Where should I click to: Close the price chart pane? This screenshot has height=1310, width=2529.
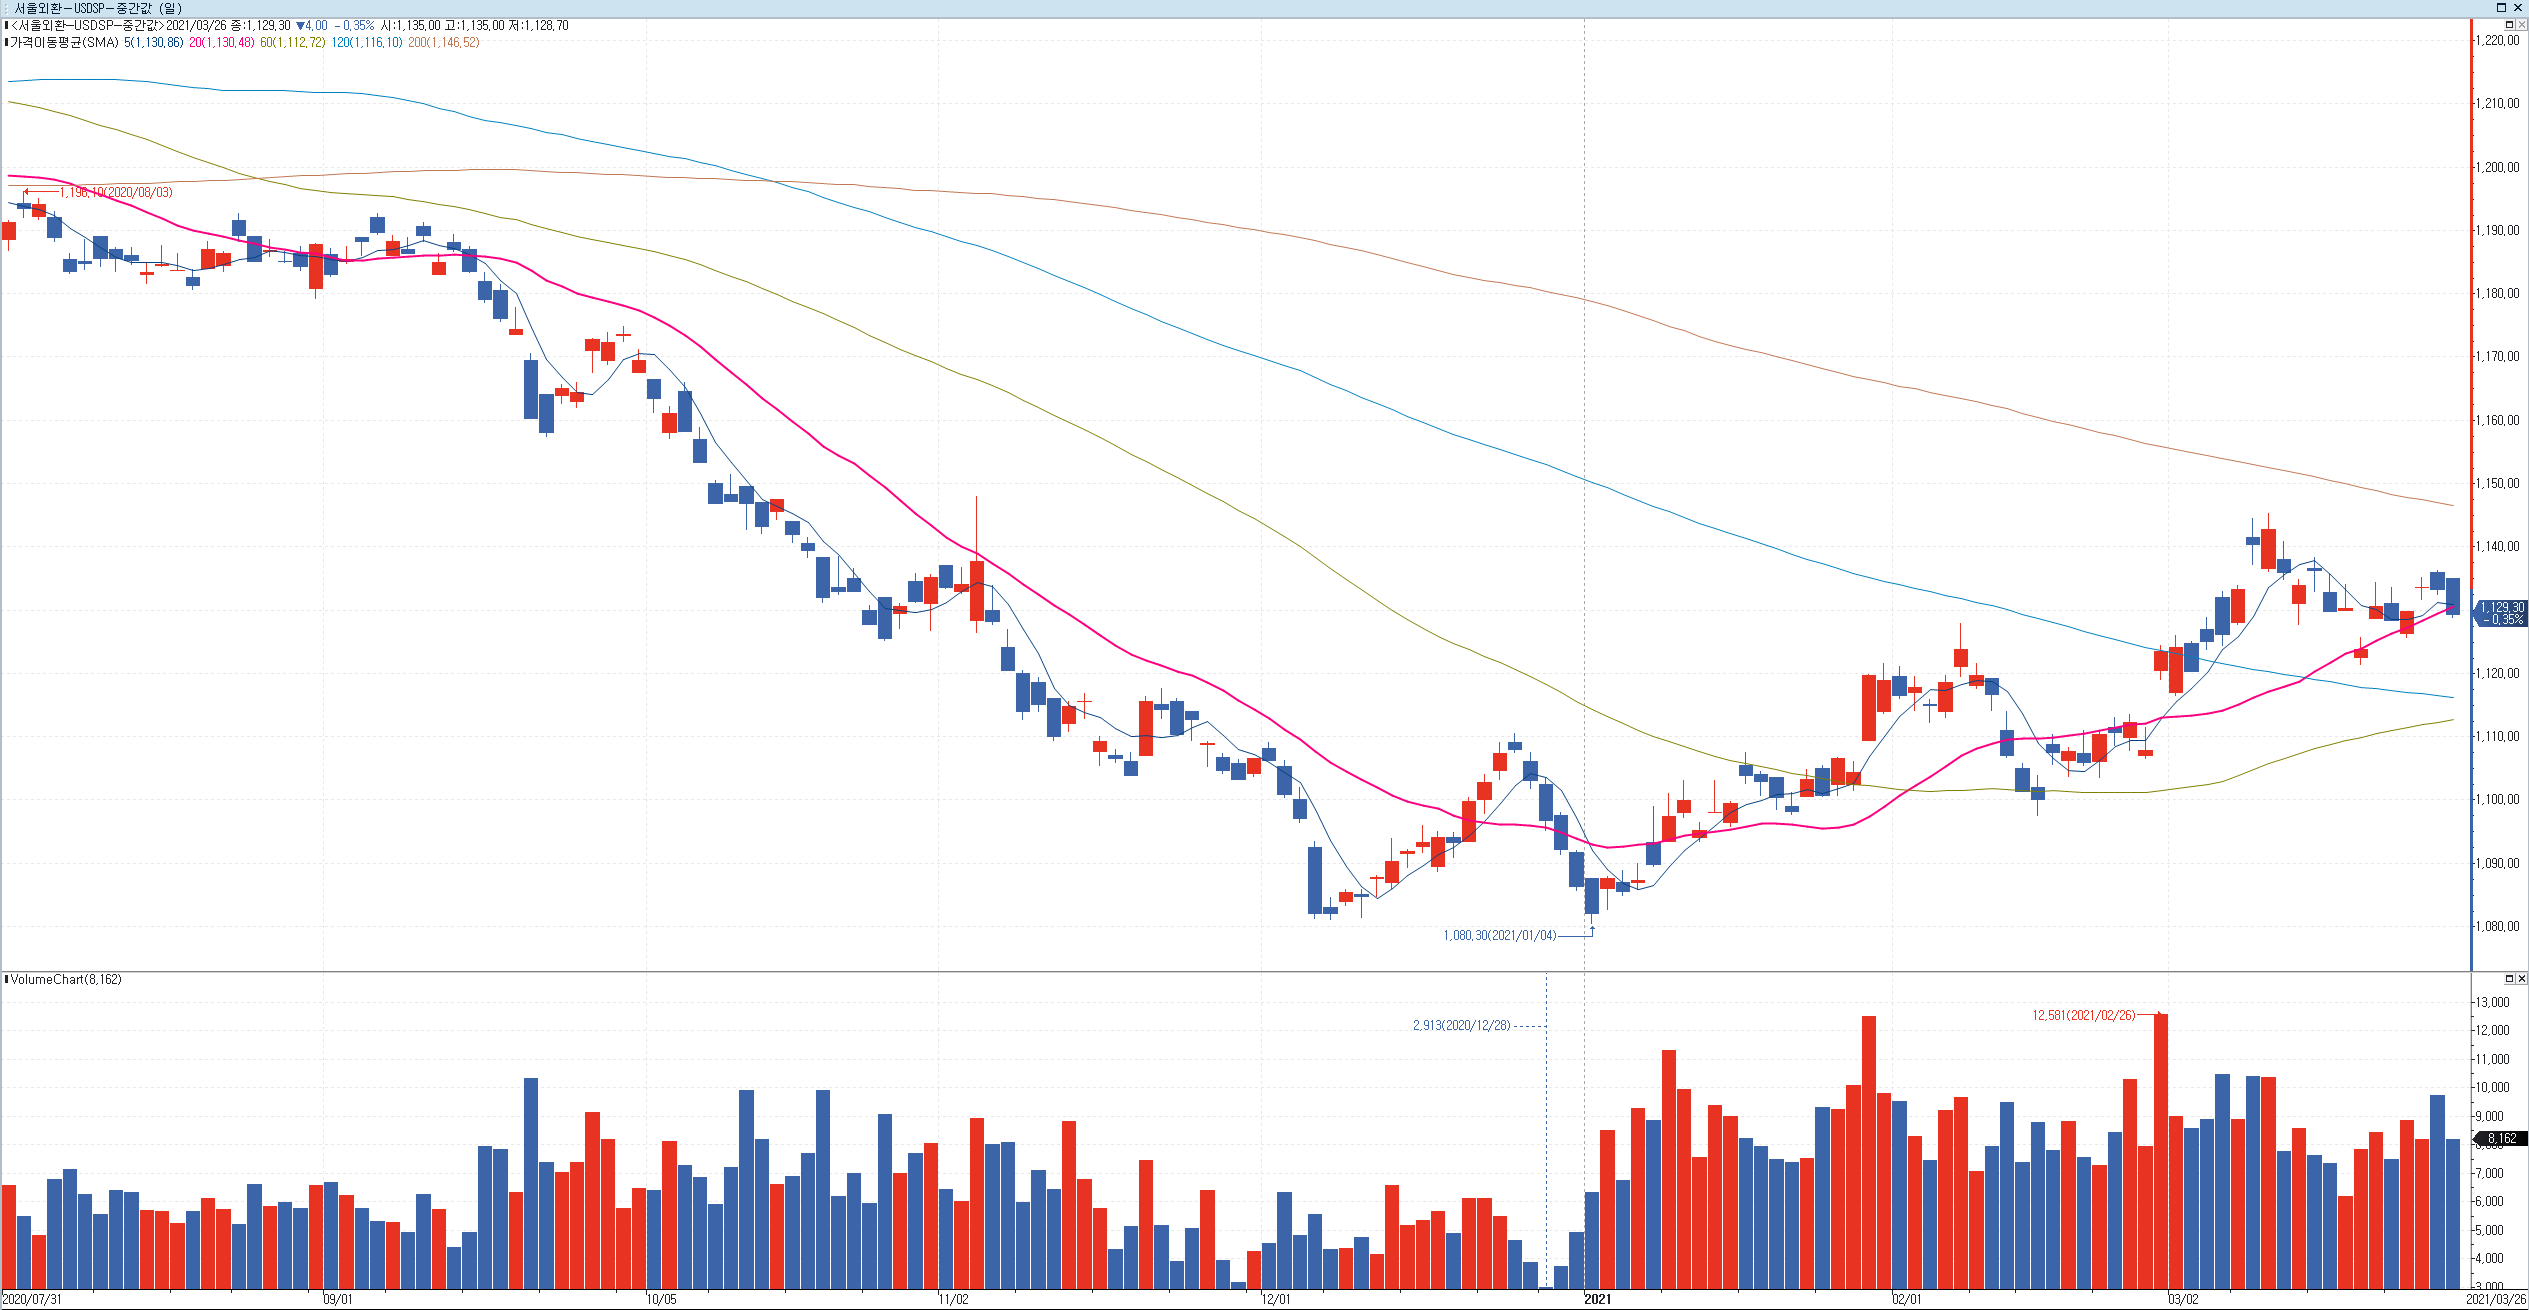click(x=2521, y=25)
